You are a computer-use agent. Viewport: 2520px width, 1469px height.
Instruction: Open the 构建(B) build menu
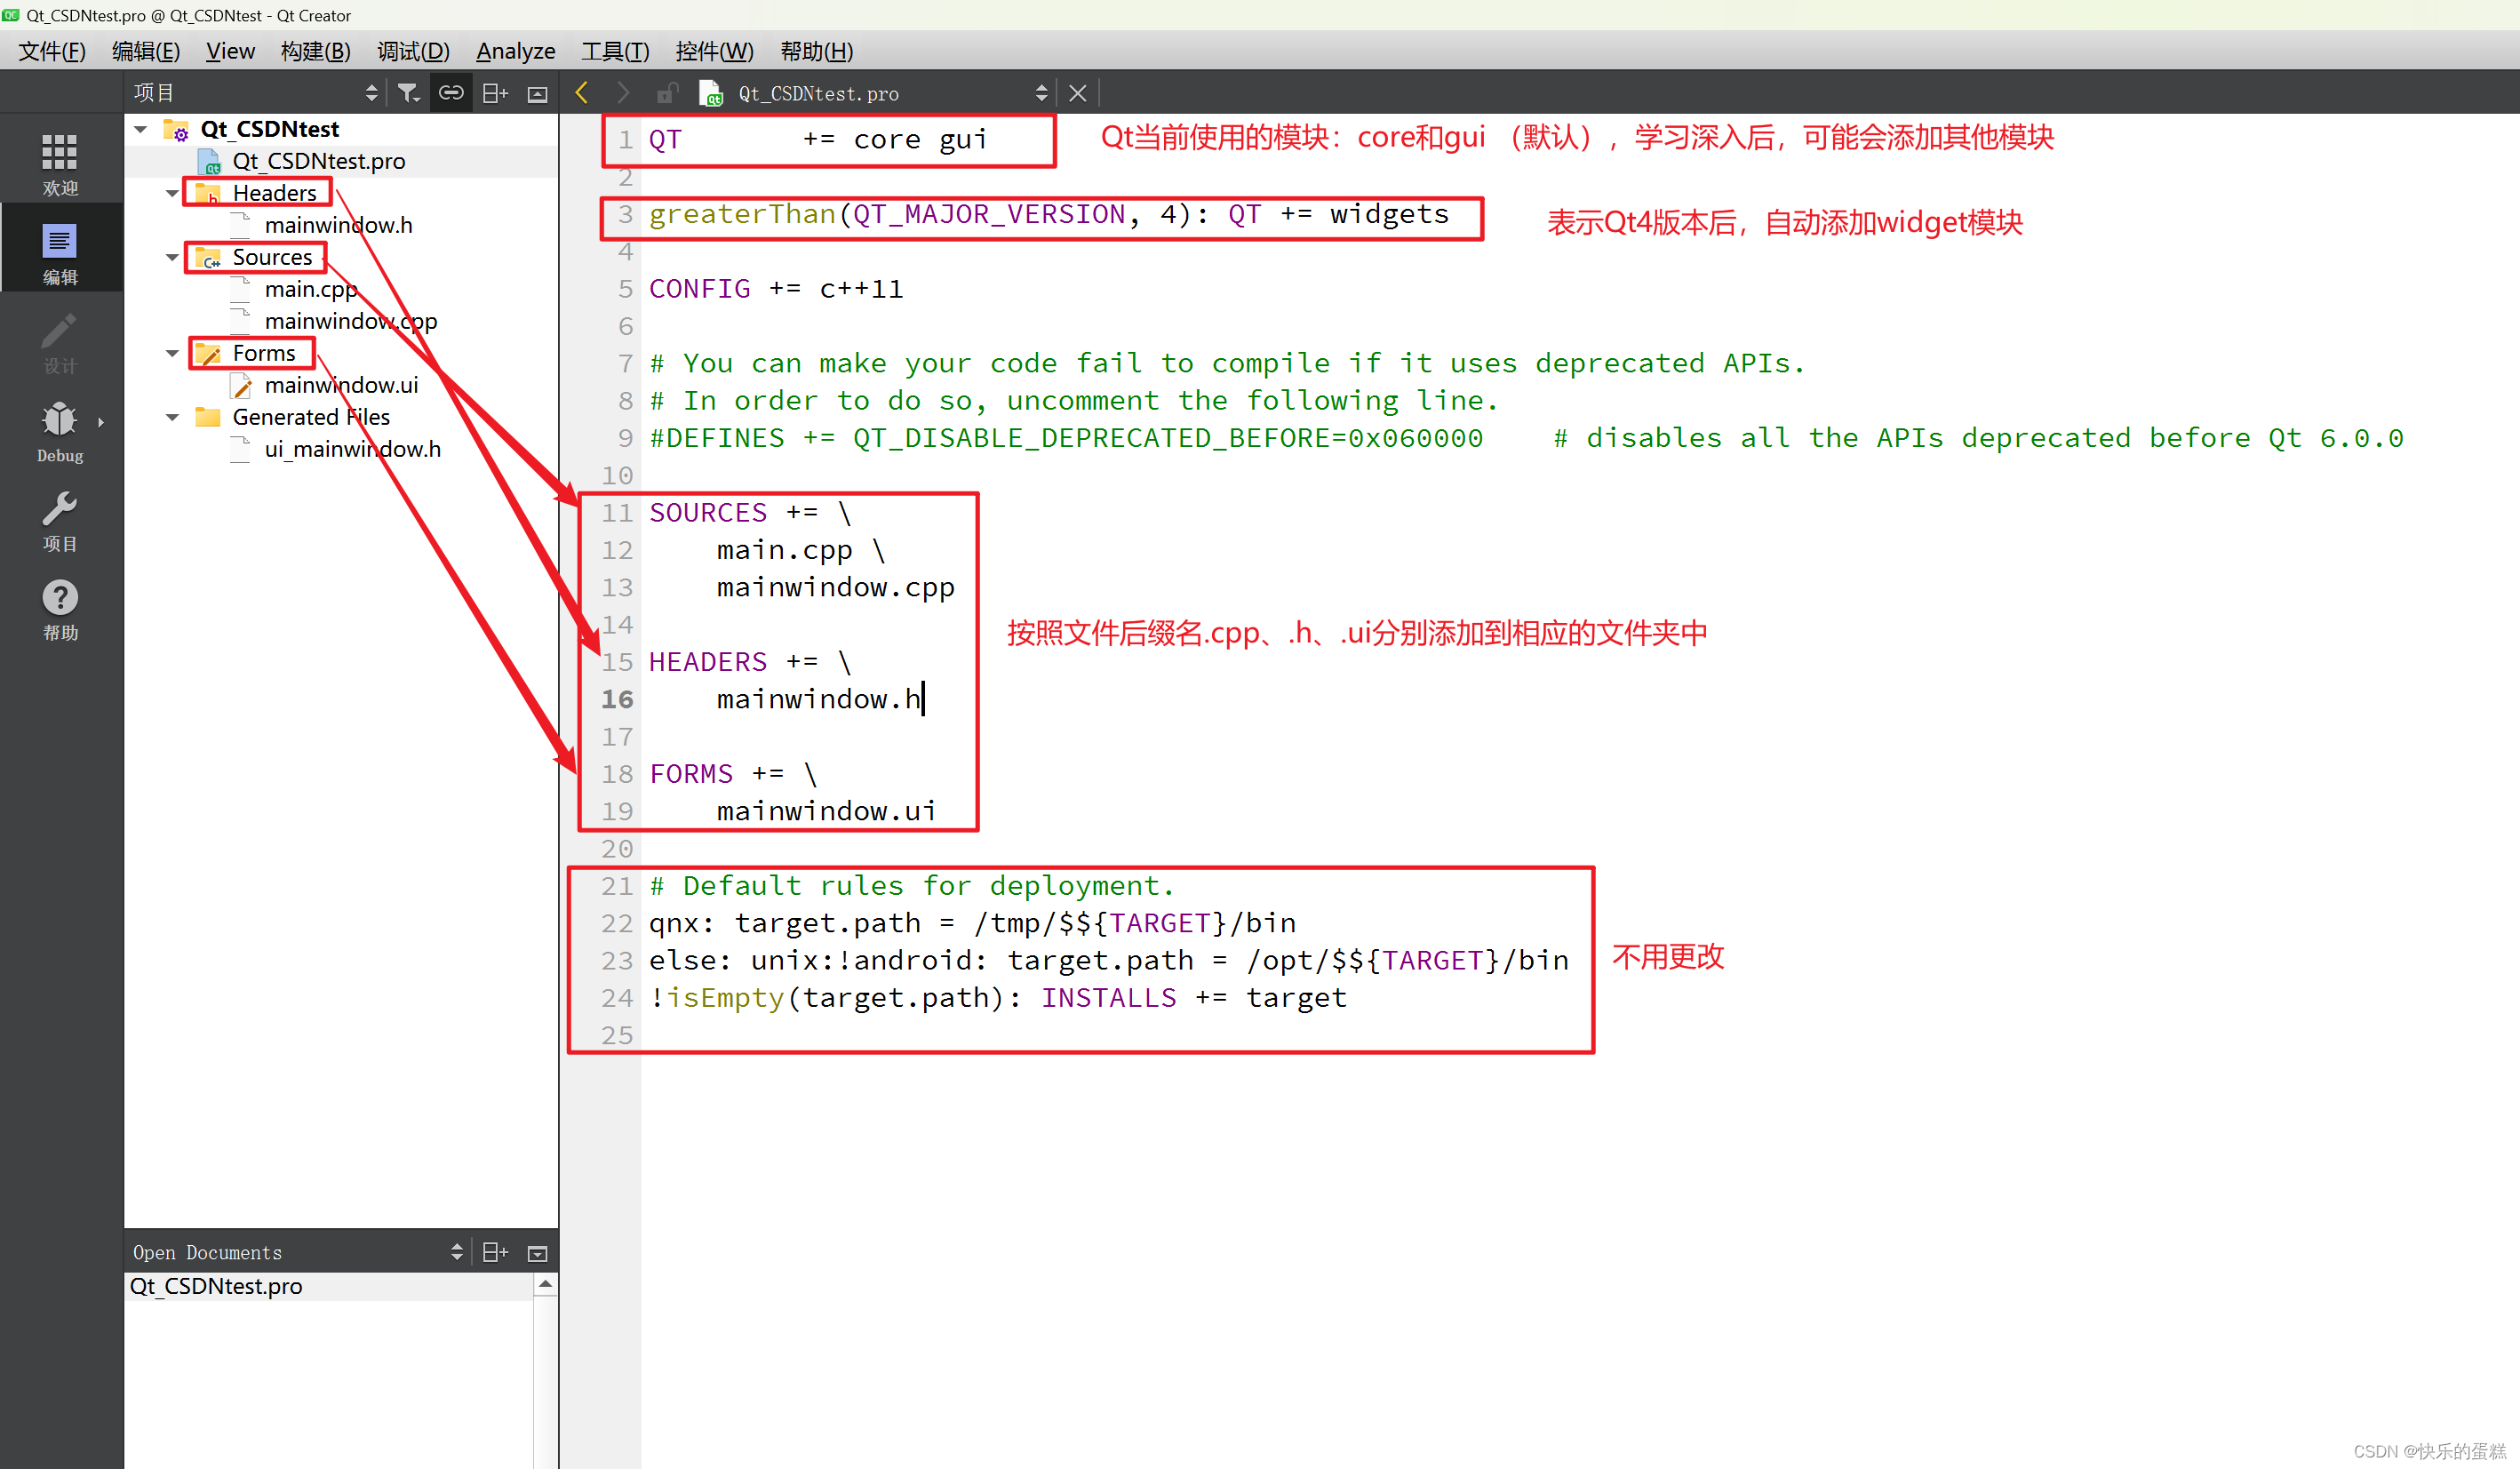point(315,51)
